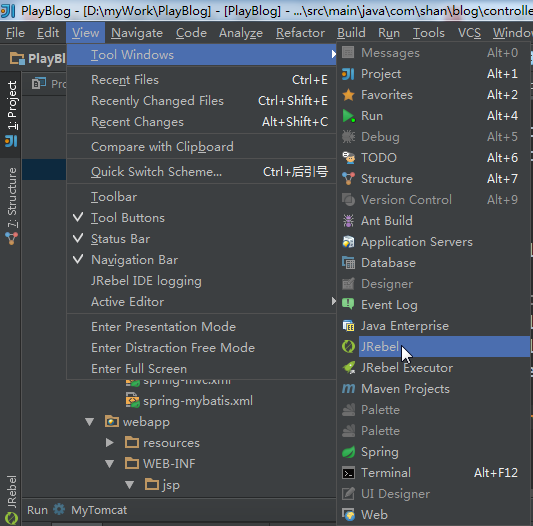Toggle the Tool Buttons option
The image size is (533, 526).
tap(201, 218)
